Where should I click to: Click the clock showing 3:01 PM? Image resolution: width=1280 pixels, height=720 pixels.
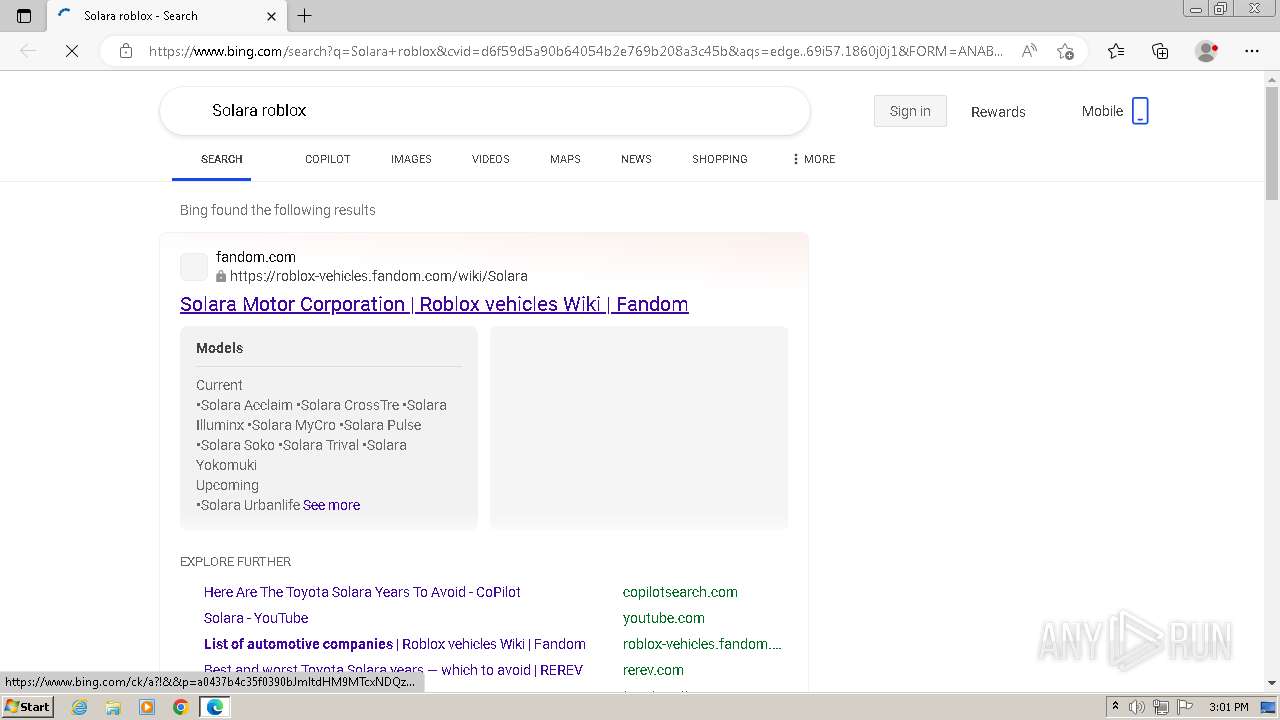point(1228,707)
